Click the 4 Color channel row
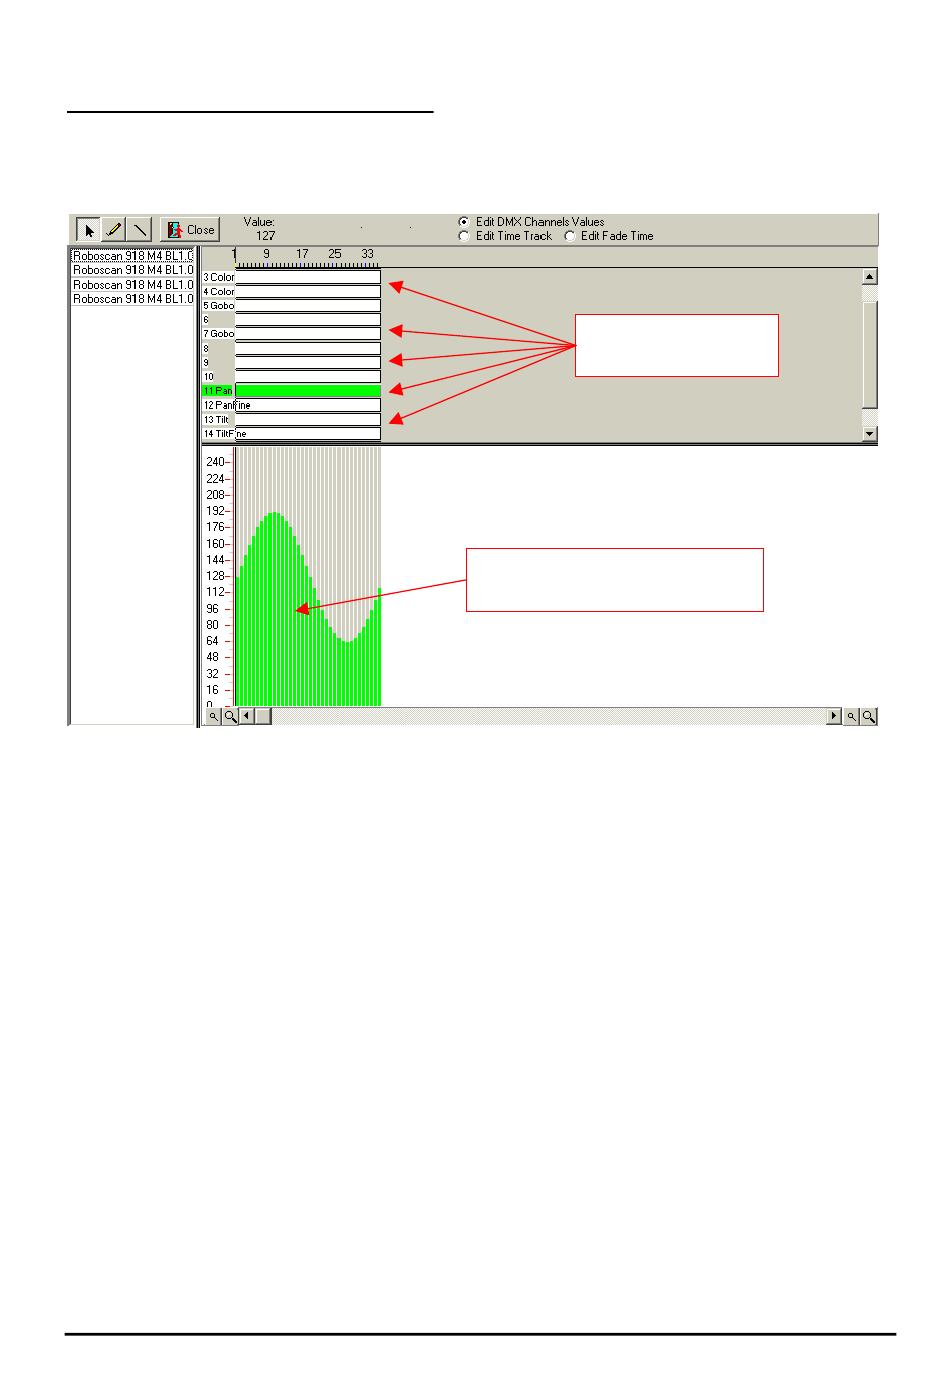The image size is (950, 1379). coord(291,292)
